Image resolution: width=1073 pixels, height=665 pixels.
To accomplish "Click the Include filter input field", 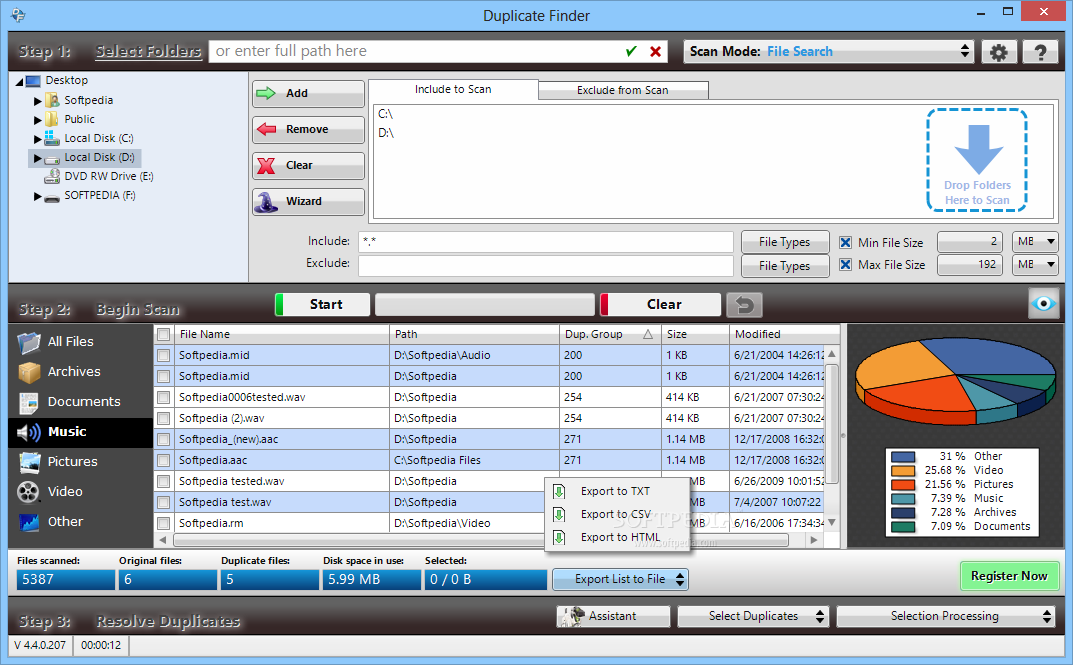I will [545, 242].
